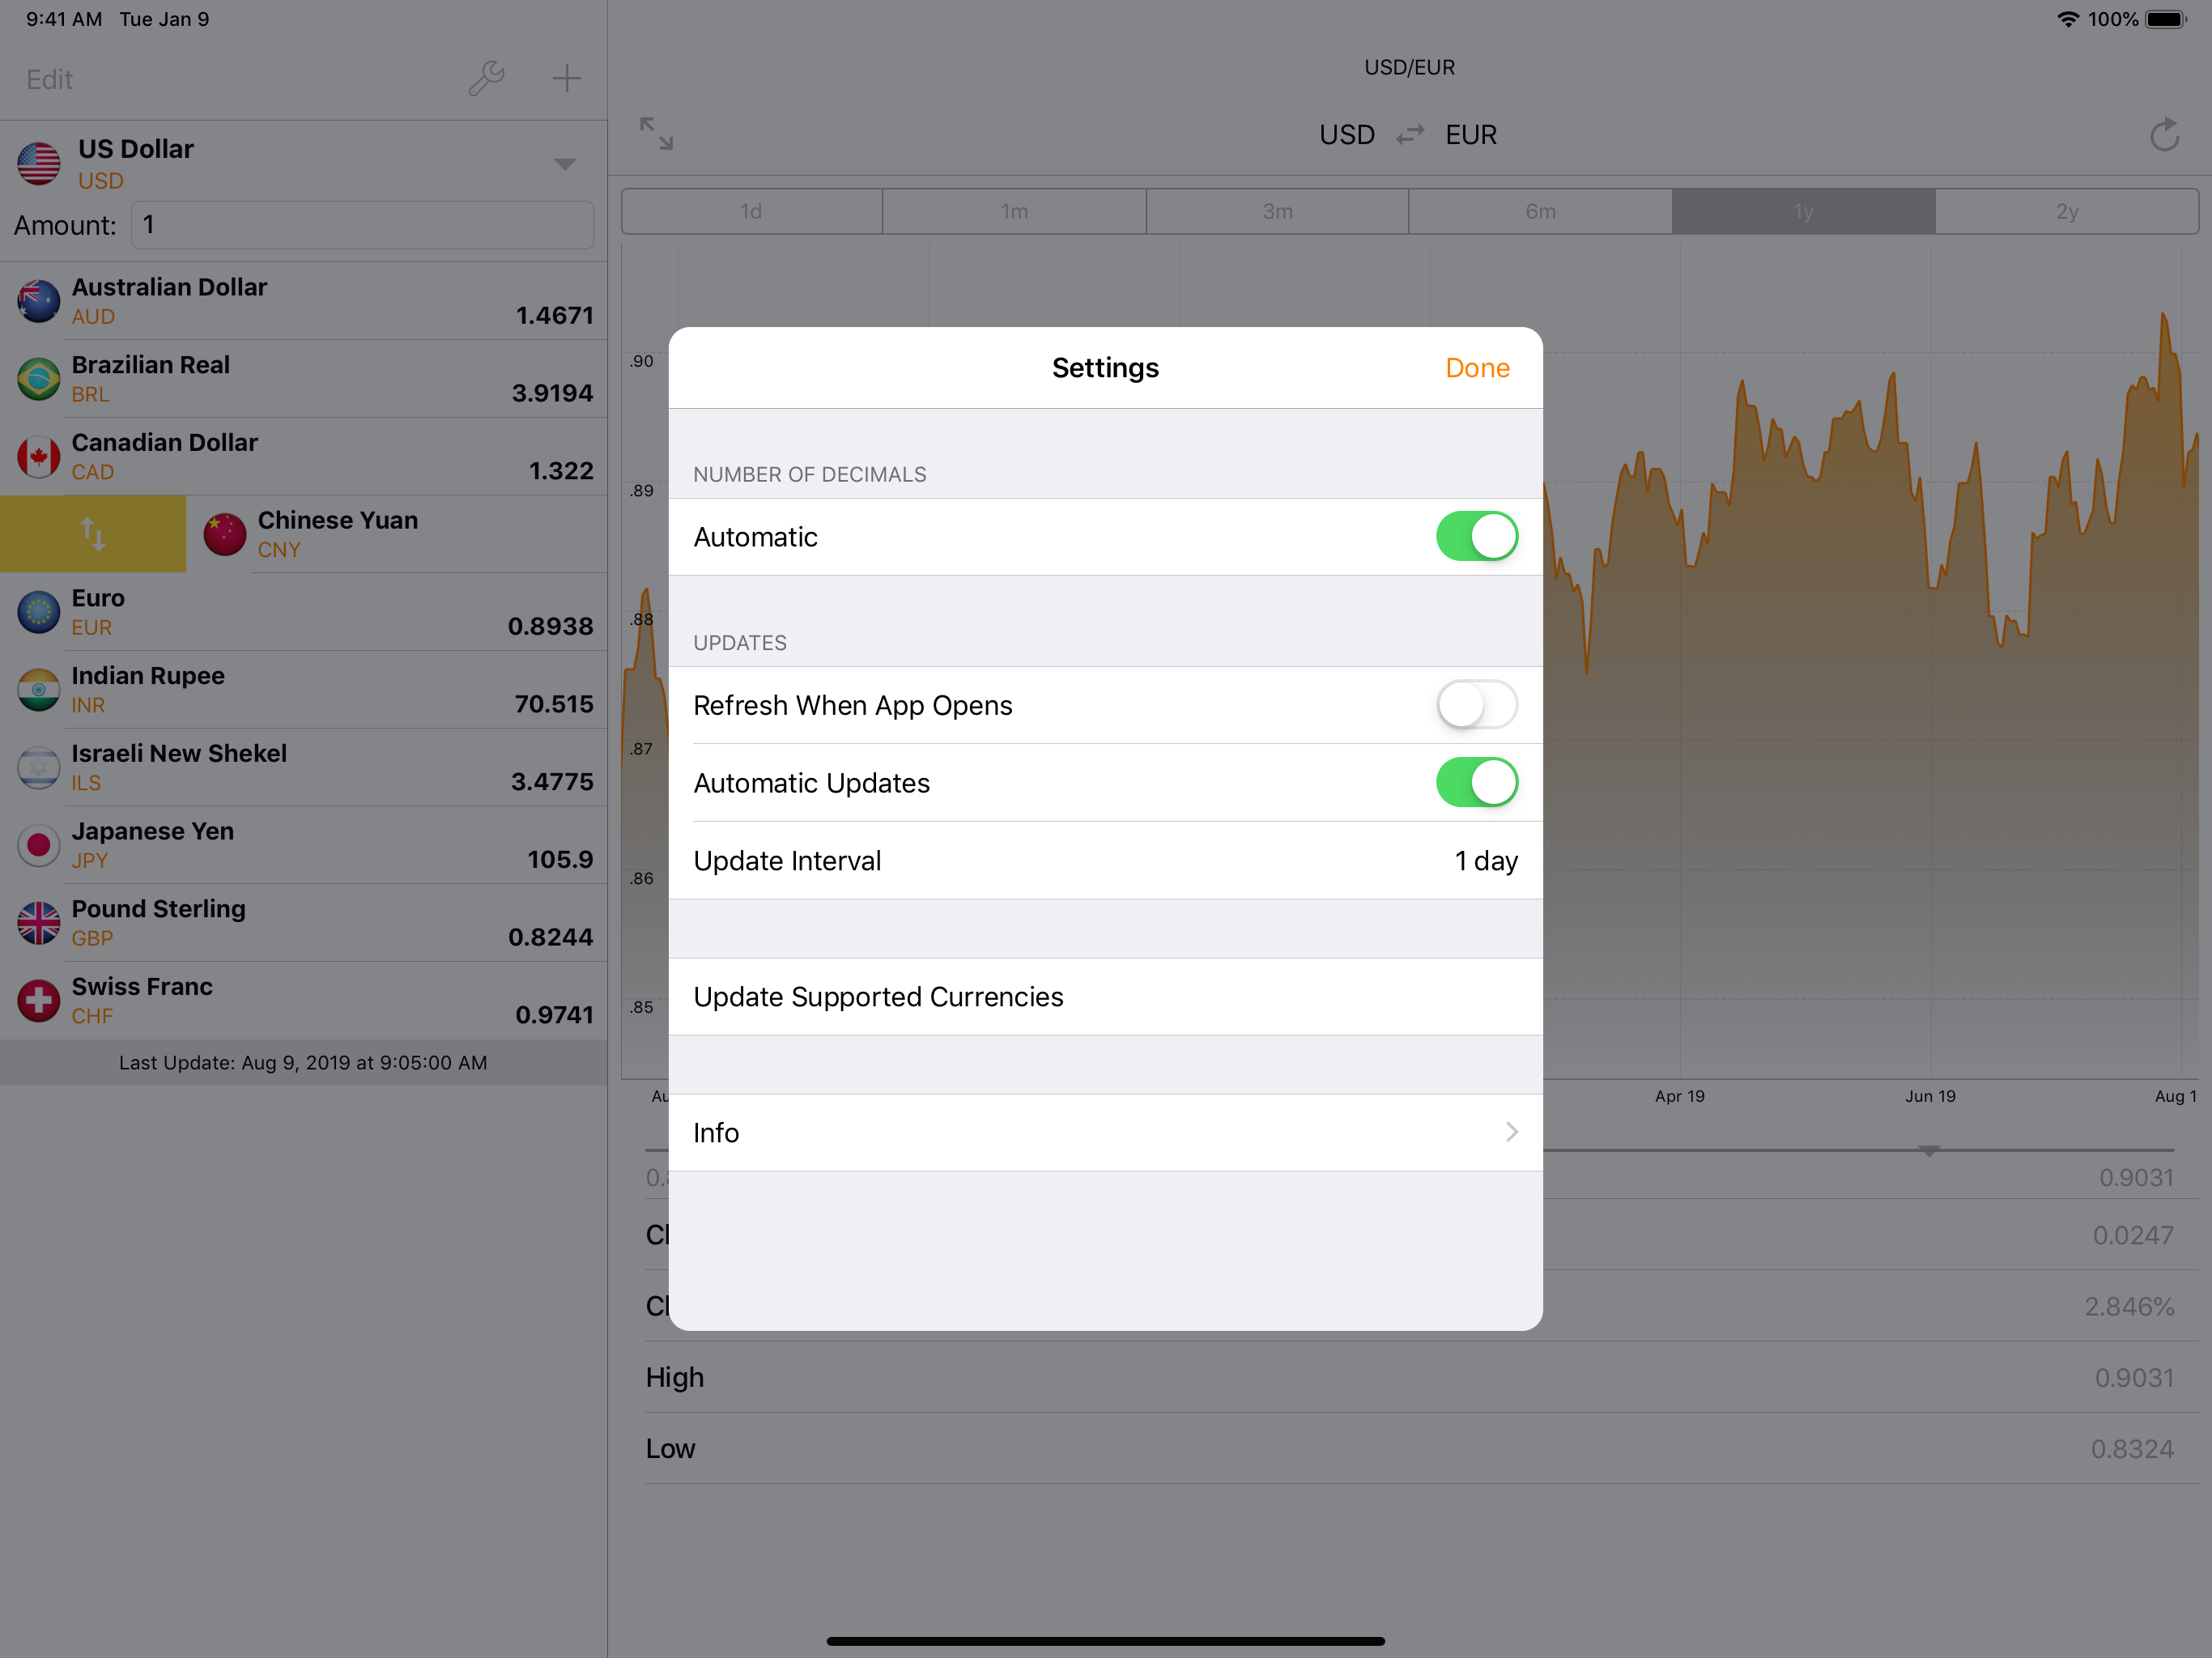Tap the Australian Dollar flag icon
The height and width of the screenshot is (1658, 2212).
(39, 301)
